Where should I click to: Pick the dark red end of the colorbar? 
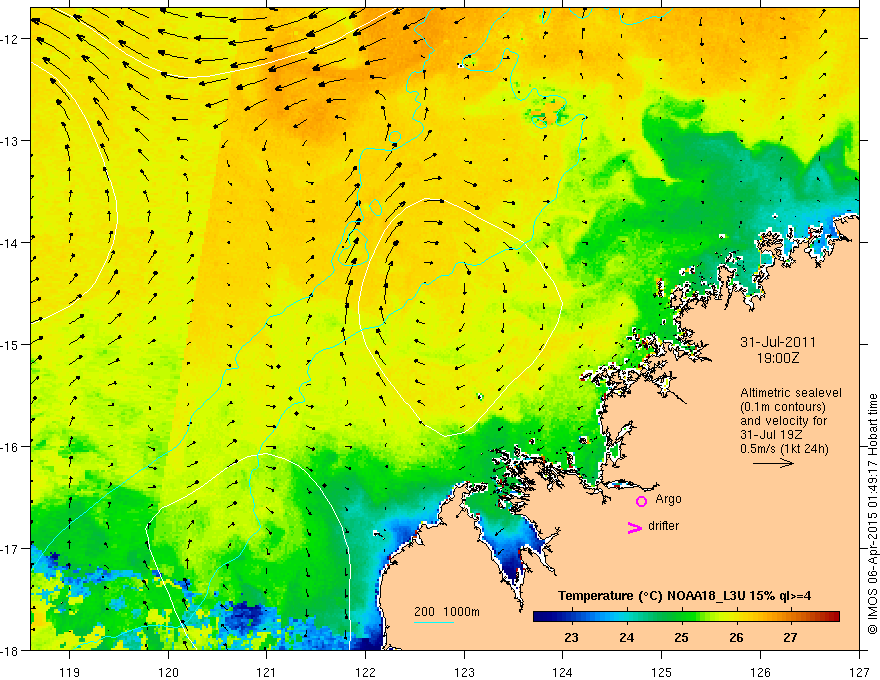point(834,617)
